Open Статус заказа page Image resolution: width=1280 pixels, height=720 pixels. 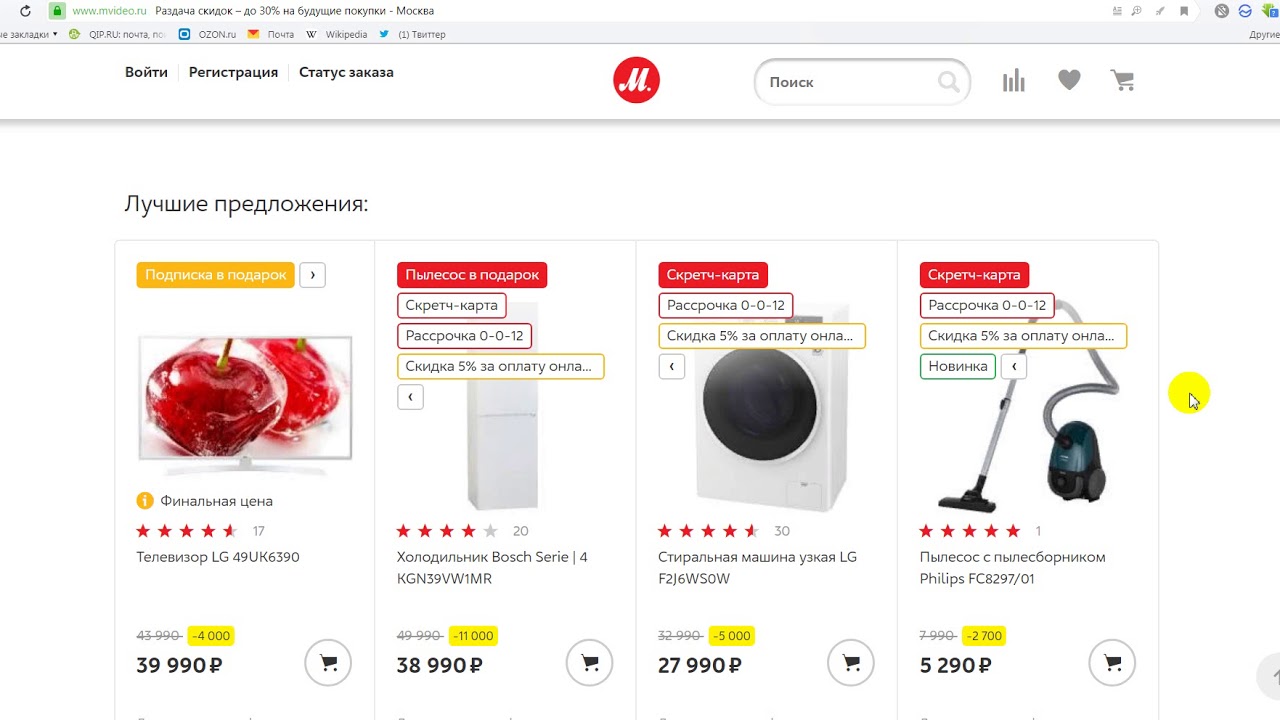pos(346,72)
